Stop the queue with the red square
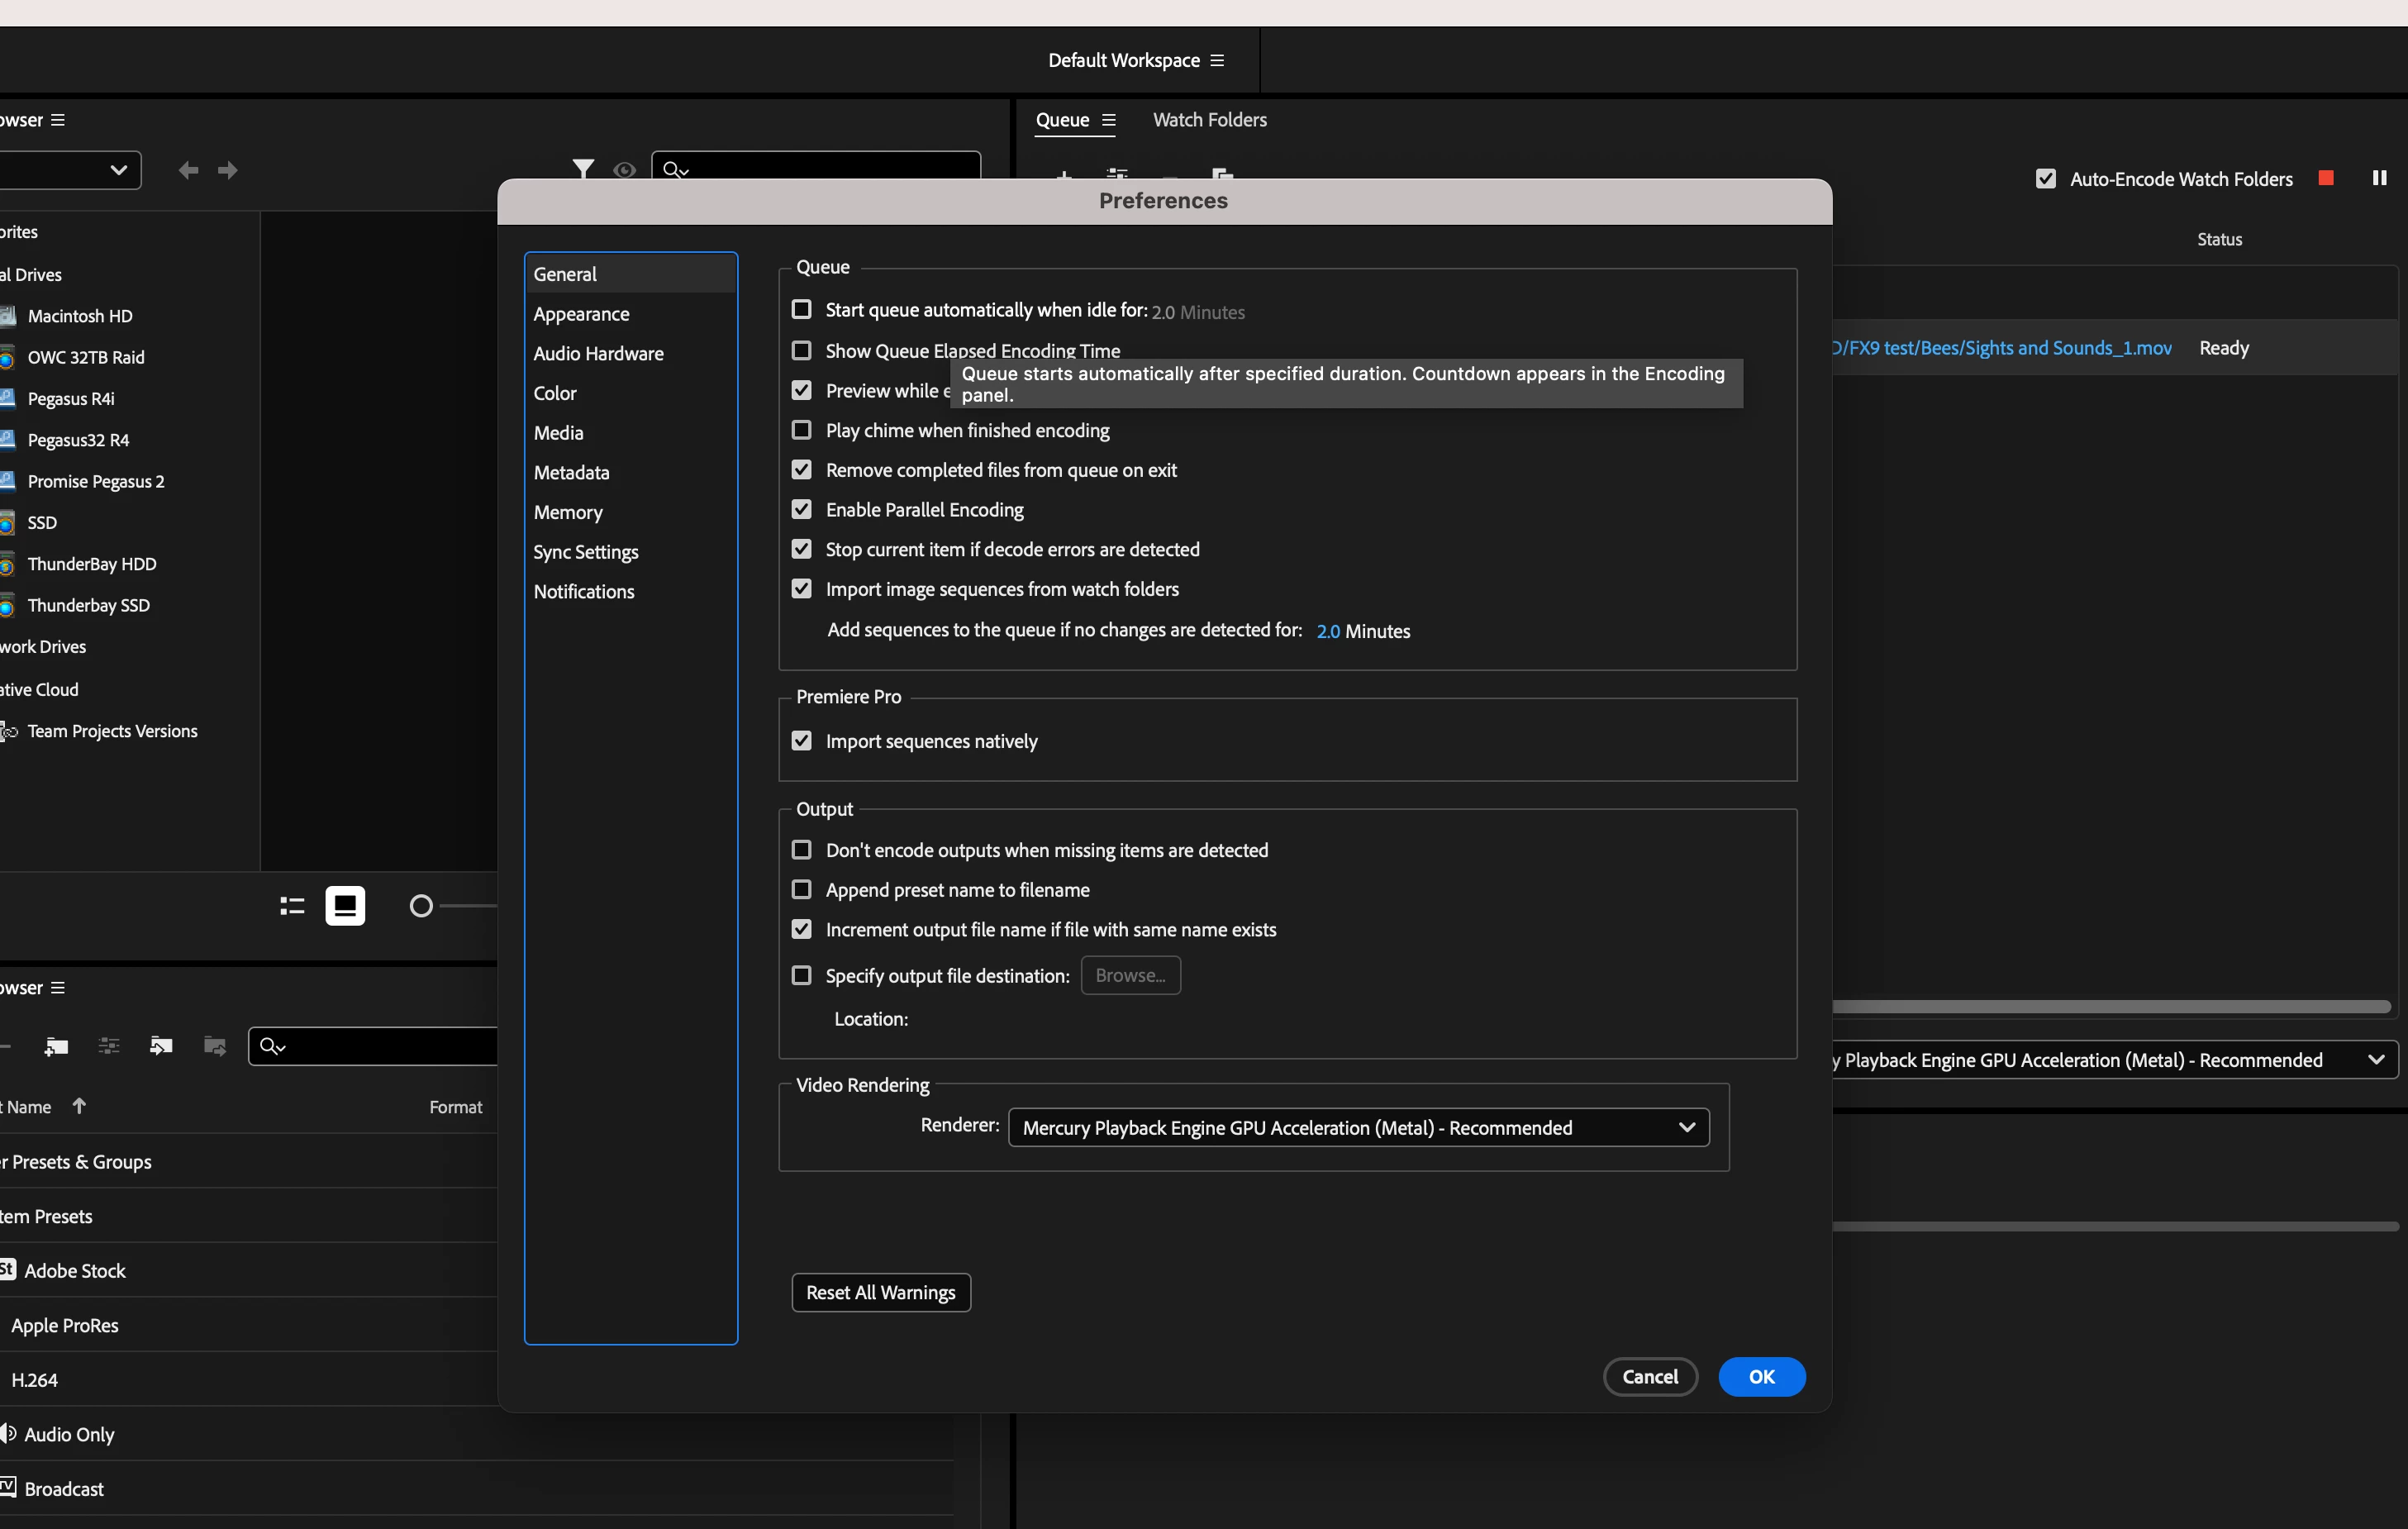This screenshot has height=1529, width=2408. (2326, 178)
